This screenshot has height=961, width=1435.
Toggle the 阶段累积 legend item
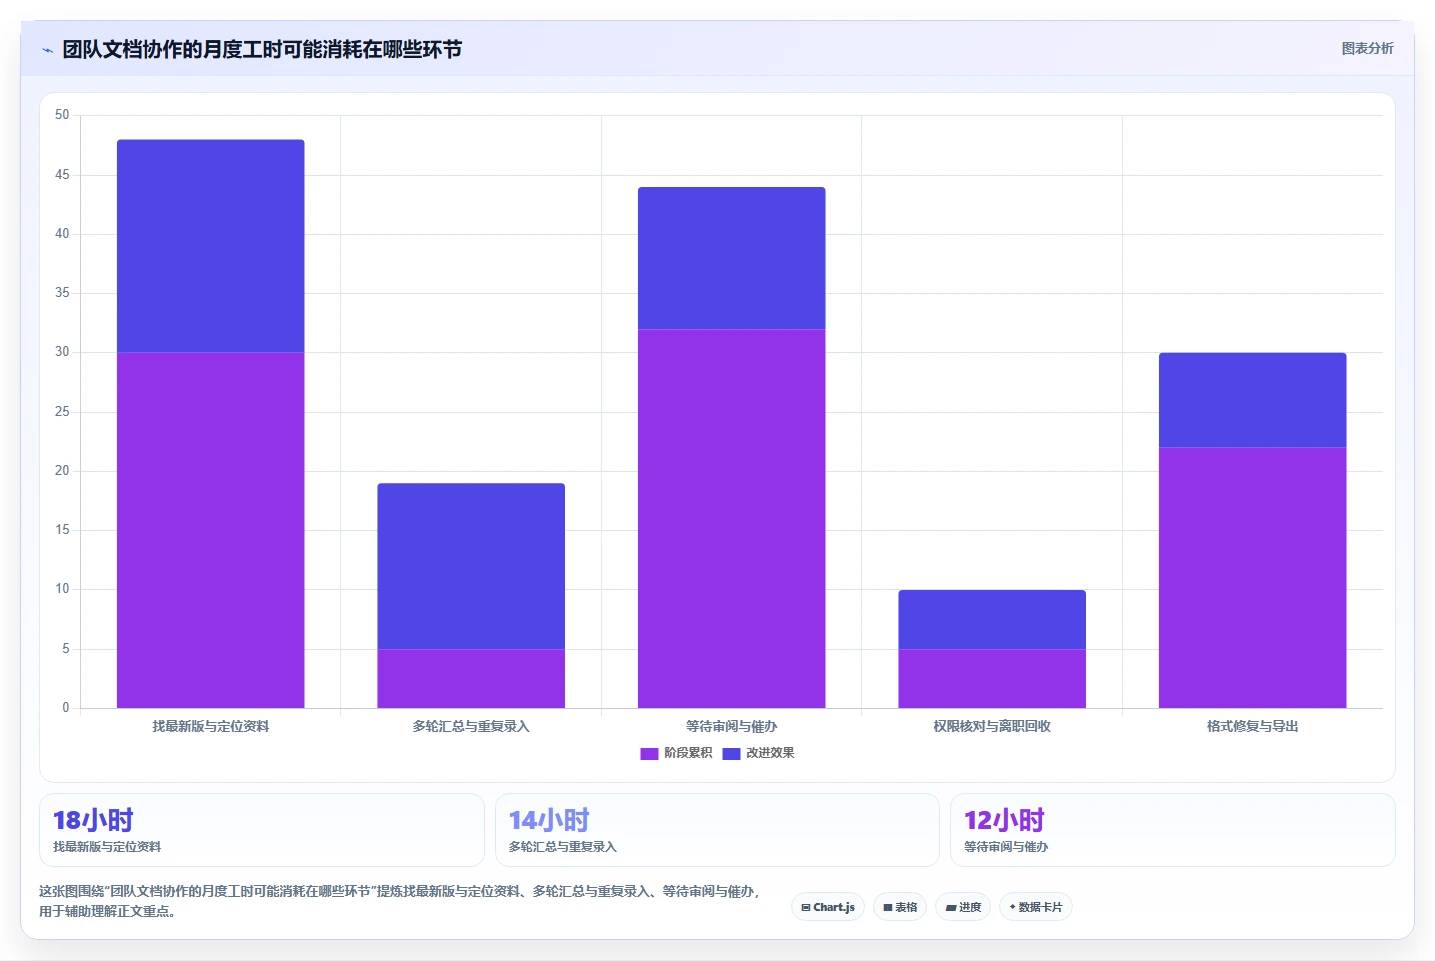point(676,753)
